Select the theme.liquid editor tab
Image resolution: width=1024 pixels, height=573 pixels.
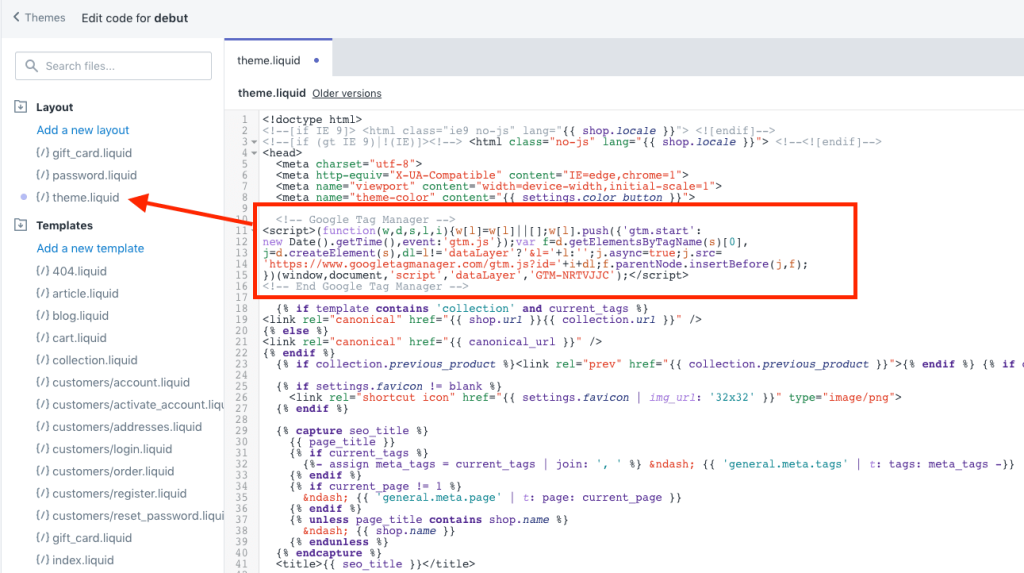point(267,61)
